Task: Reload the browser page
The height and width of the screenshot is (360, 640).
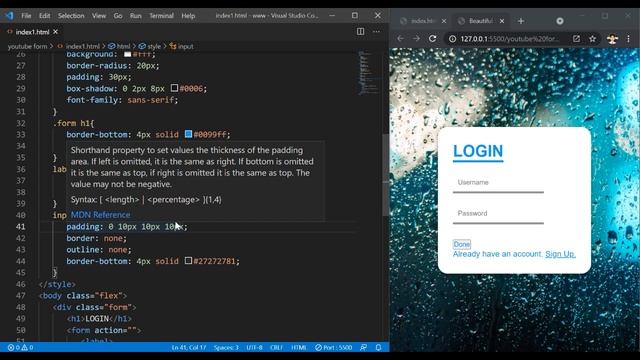Action: coord(432,39)
